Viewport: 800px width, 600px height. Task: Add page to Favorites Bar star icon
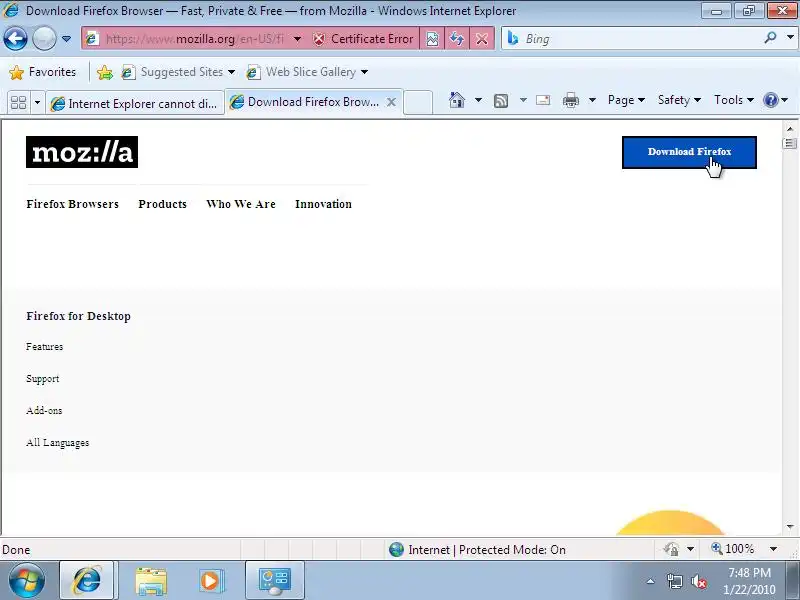coord(105,72)
